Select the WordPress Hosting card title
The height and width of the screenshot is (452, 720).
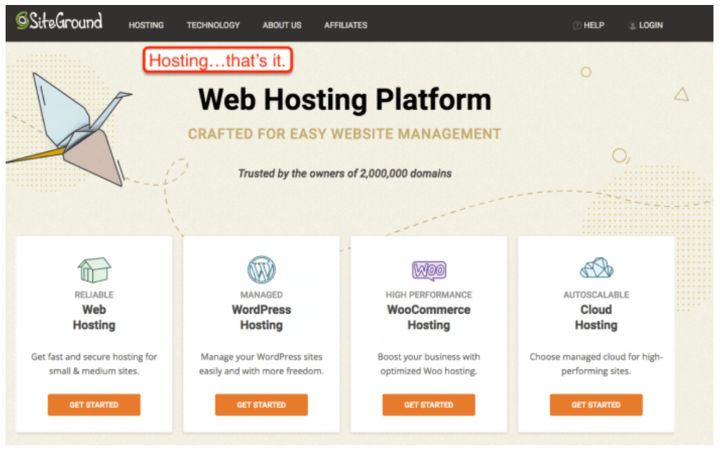261,317
